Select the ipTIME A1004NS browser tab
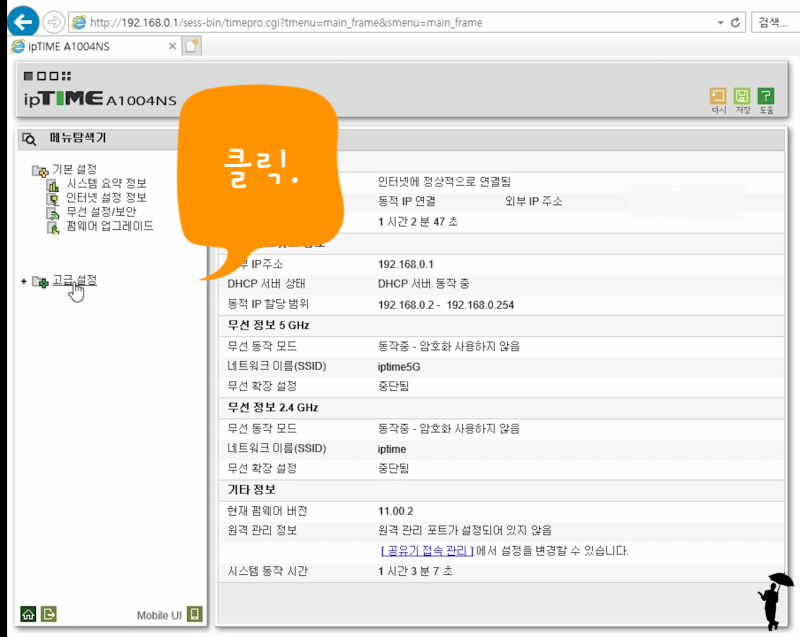 coord(92,46)
